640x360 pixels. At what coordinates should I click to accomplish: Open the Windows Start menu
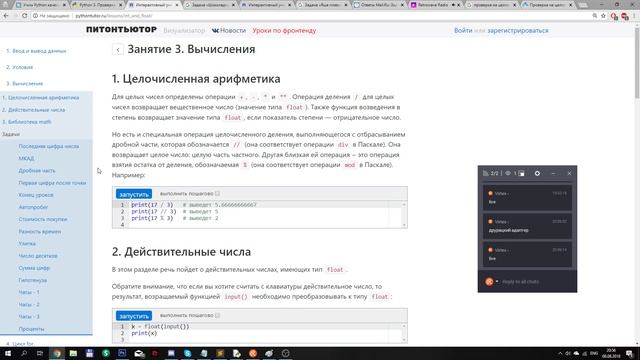pos(8,353)
